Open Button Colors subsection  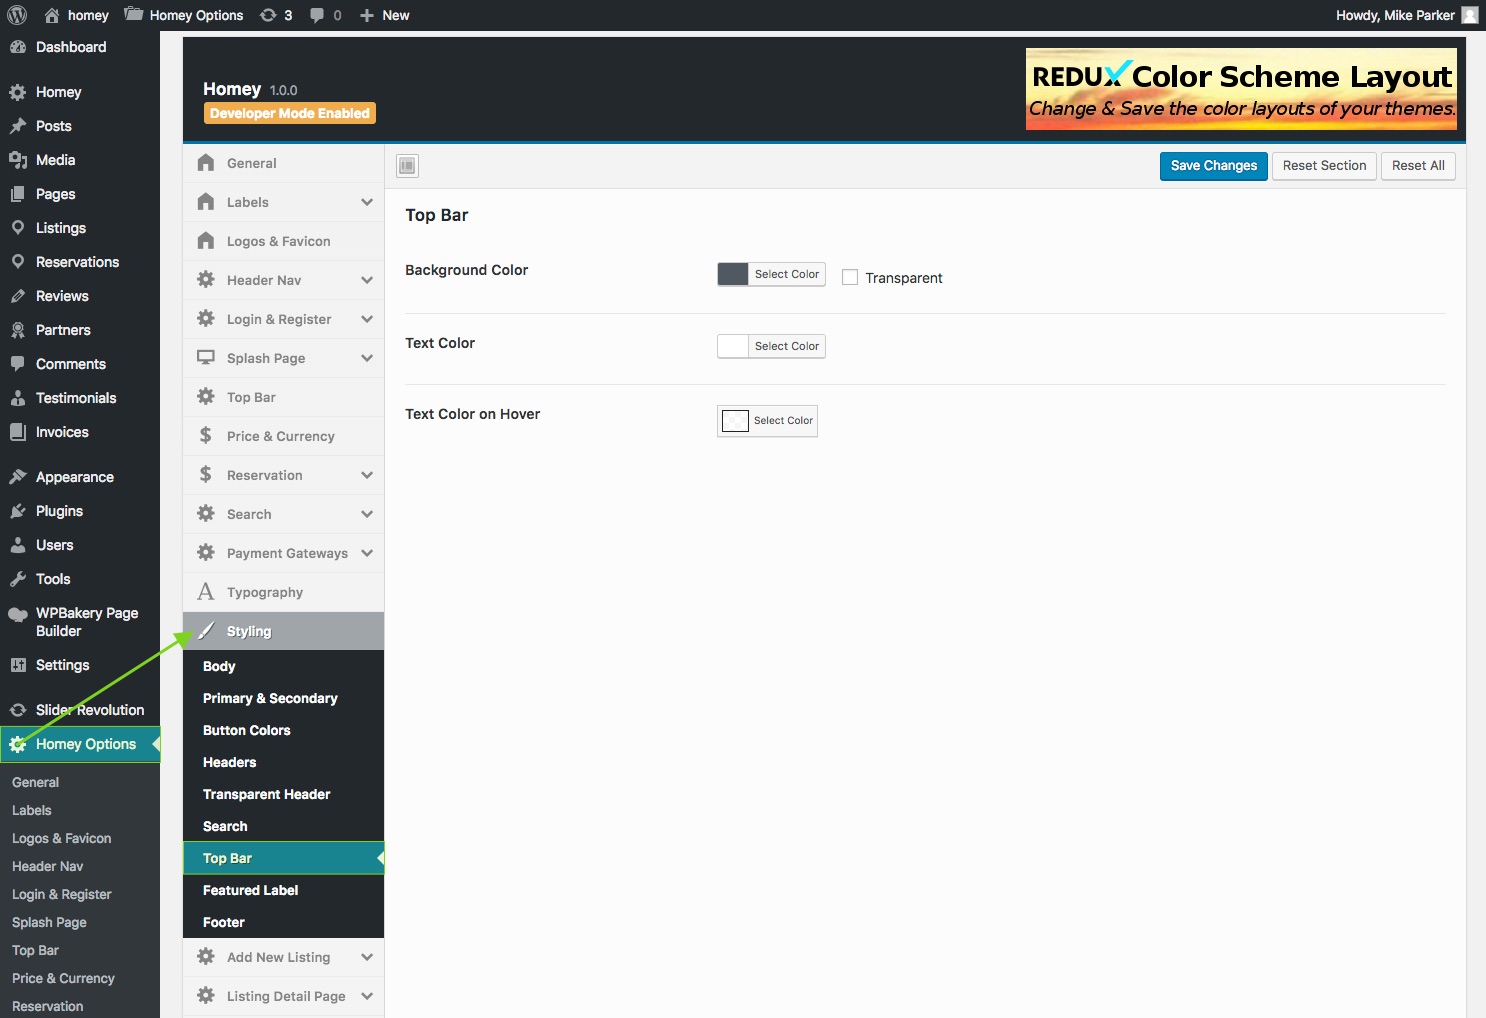point(283,730)
